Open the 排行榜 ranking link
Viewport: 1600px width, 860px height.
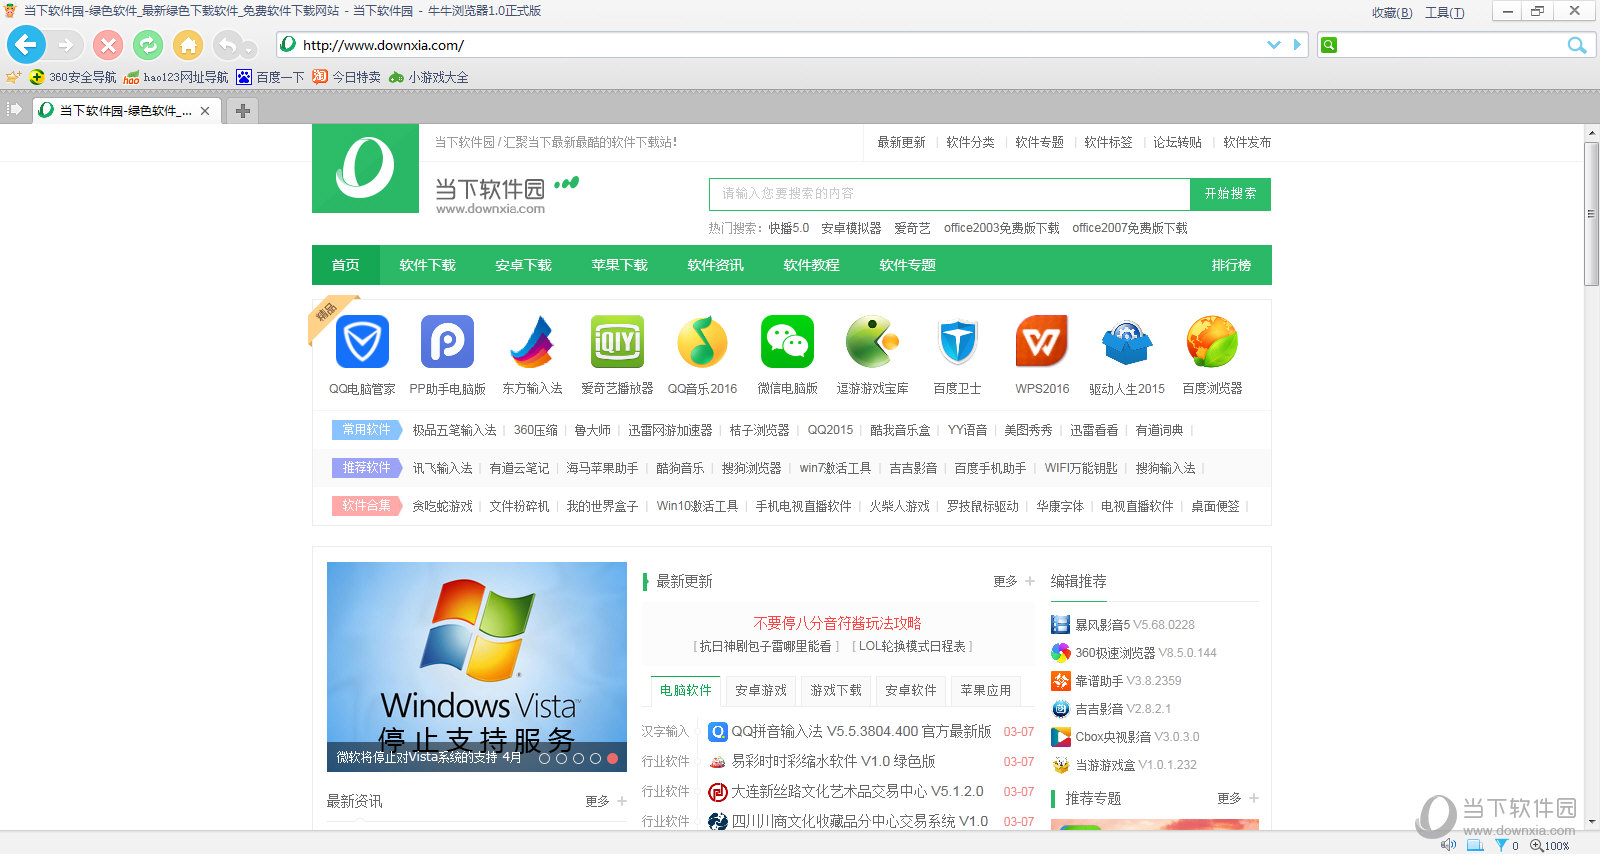(1231, 265)
